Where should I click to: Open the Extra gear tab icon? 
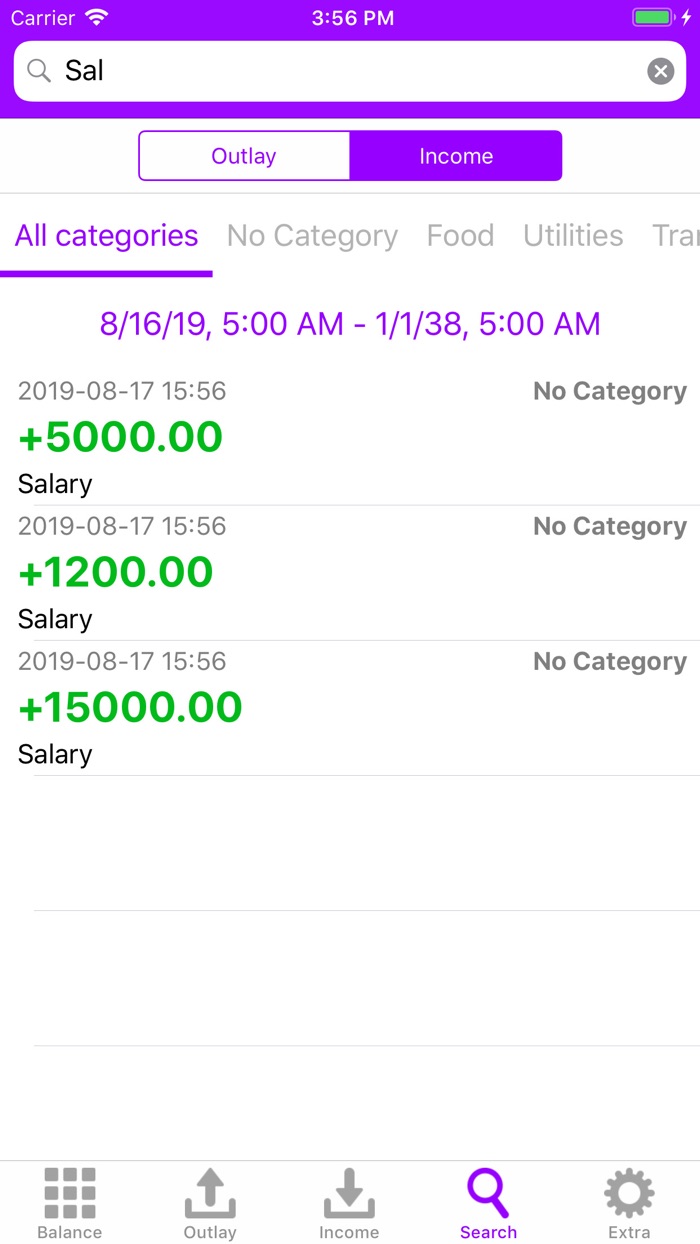(629, 1192)
